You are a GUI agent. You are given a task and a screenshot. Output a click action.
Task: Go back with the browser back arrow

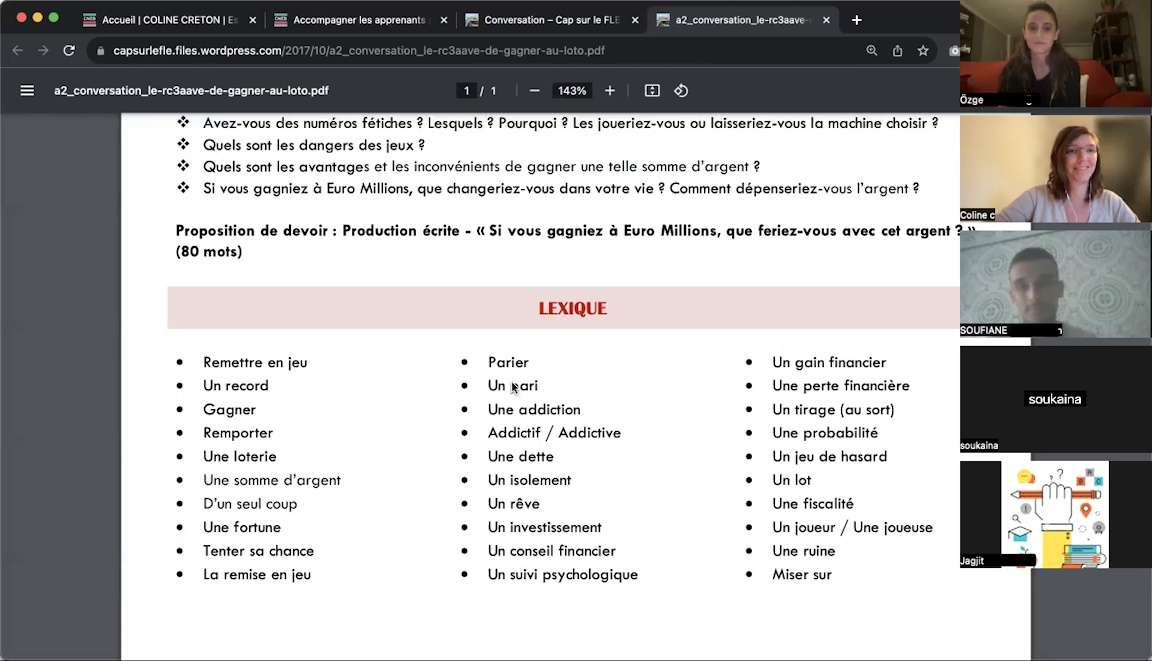click(18, 51)
